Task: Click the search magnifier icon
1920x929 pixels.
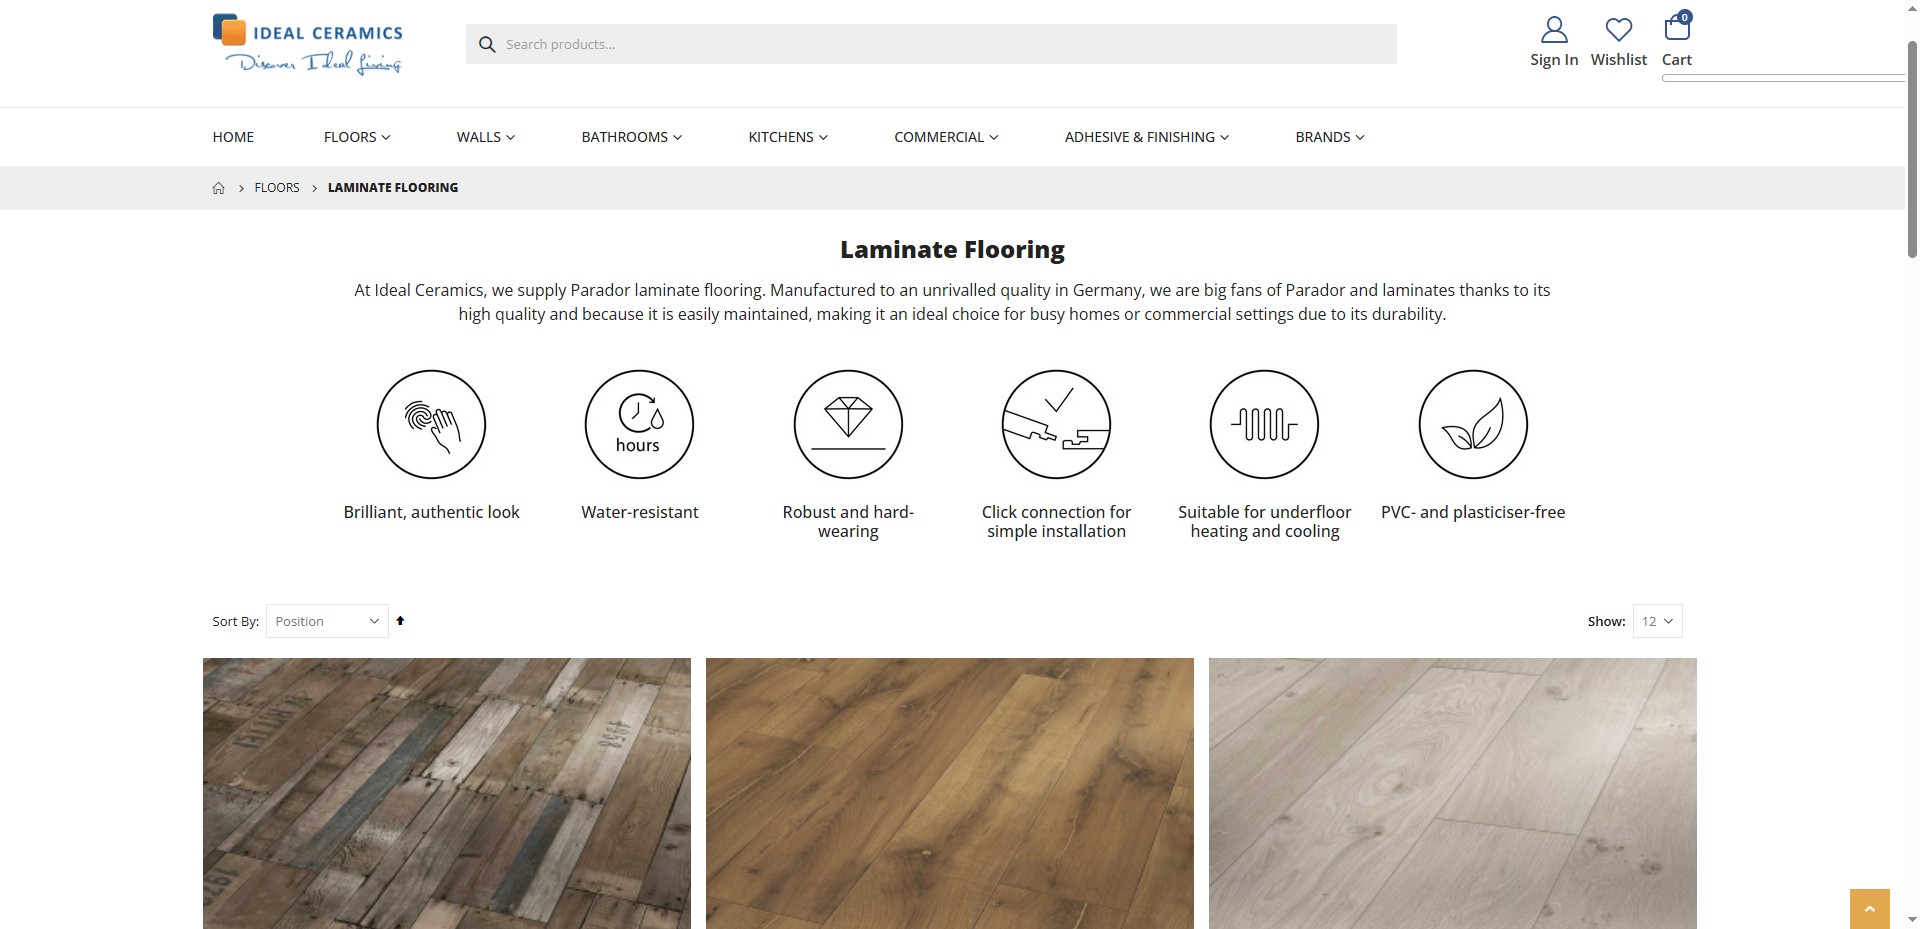Action: pyautogui.click(x=486, y=44)
